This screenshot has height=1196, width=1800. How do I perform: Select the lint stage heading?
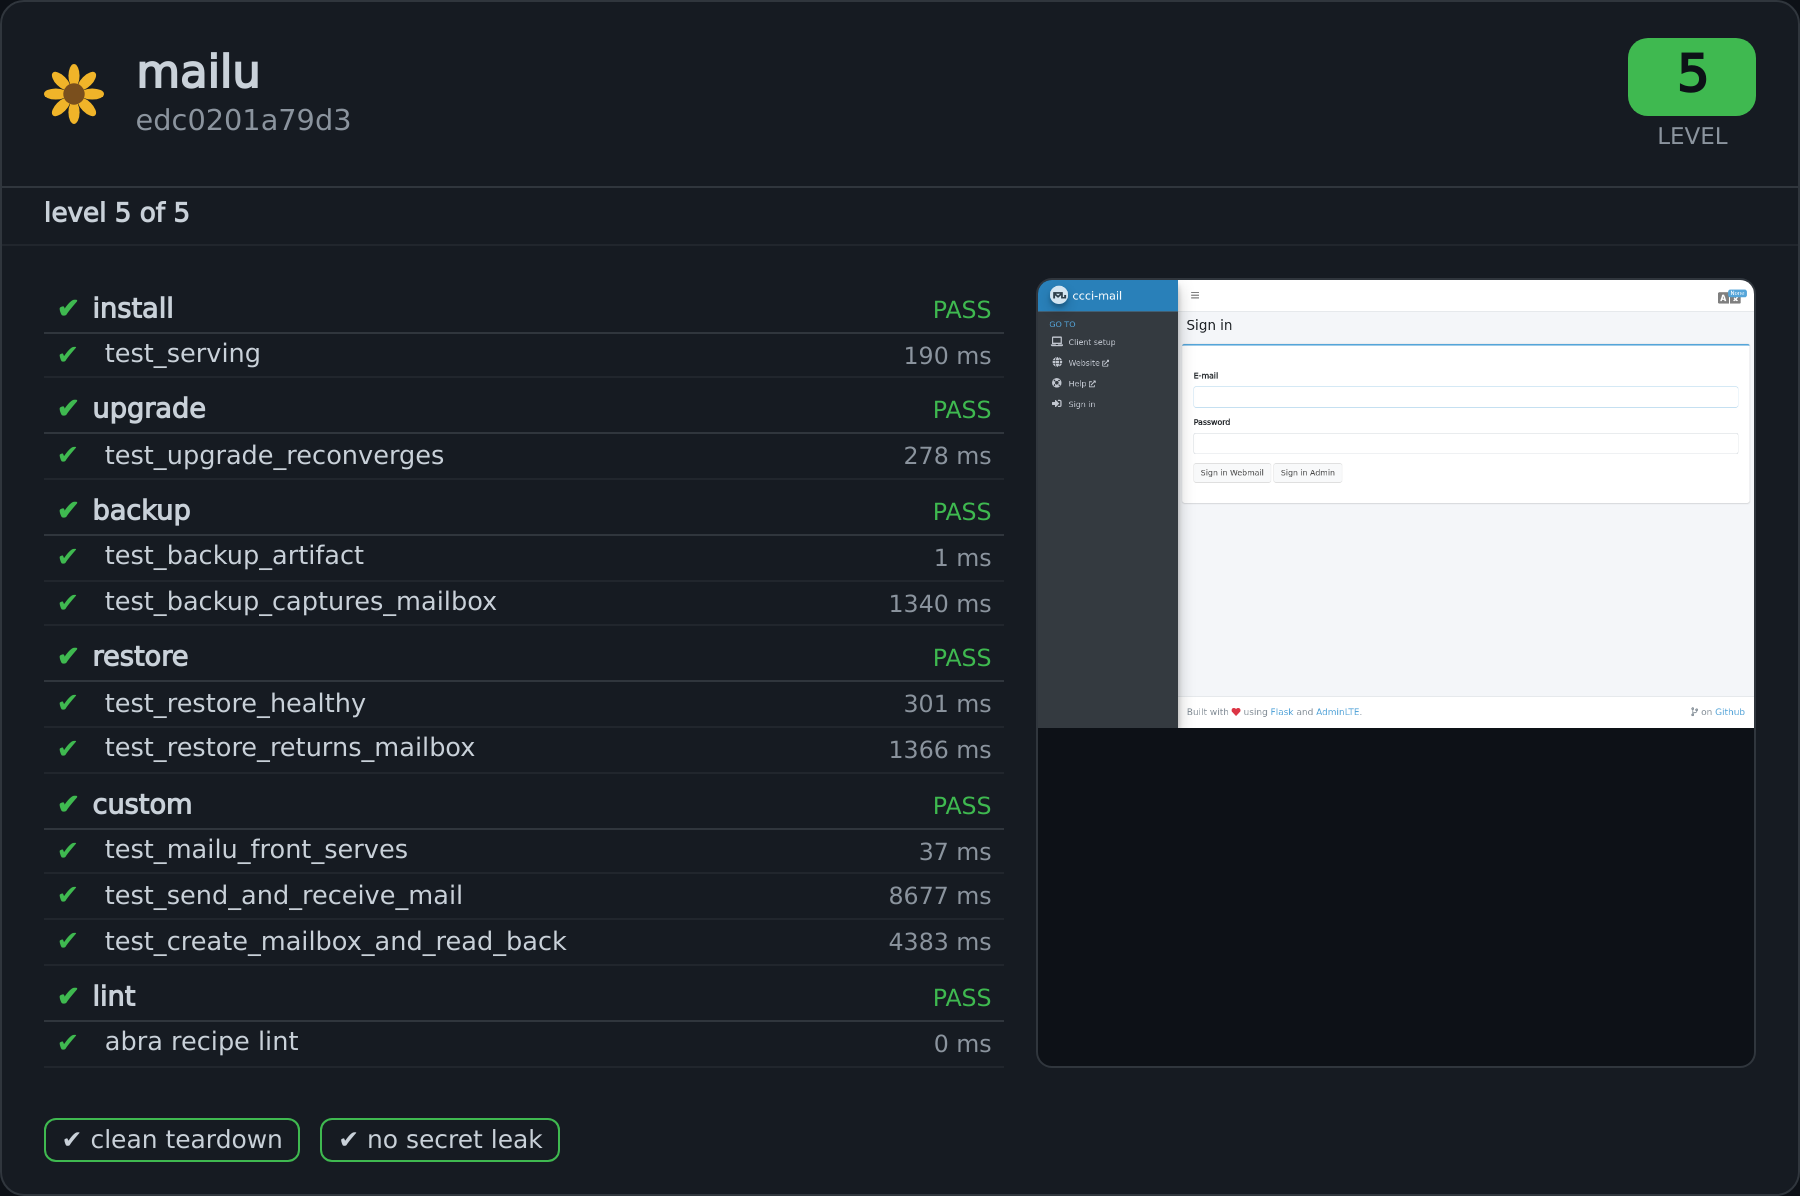coord(114,996)
